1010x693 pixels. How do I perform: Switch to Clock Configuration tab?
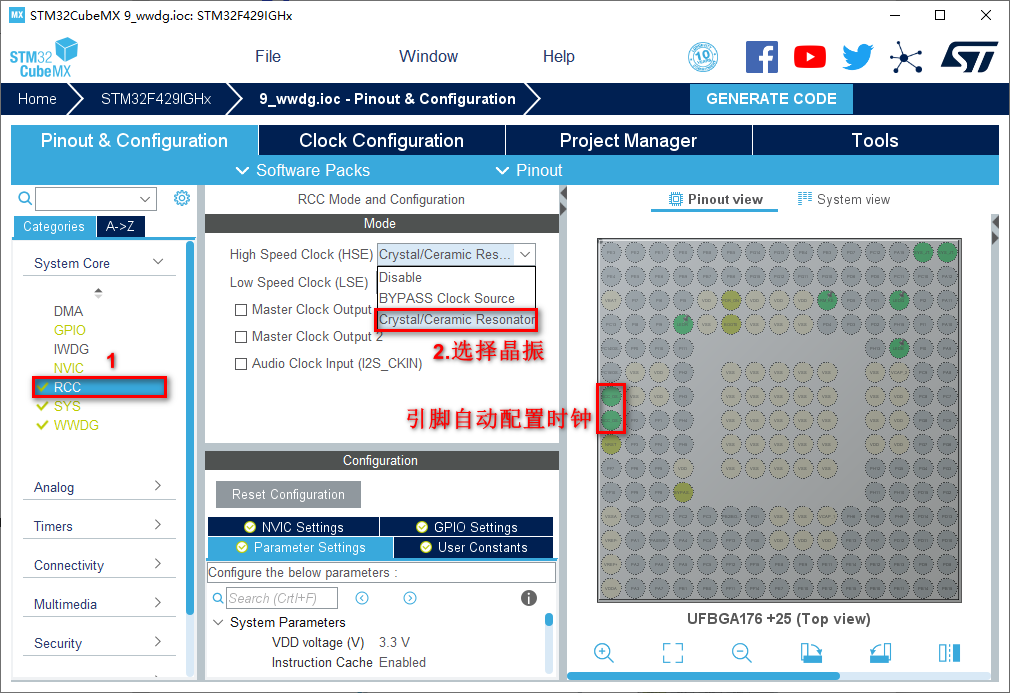pos(381,141)
